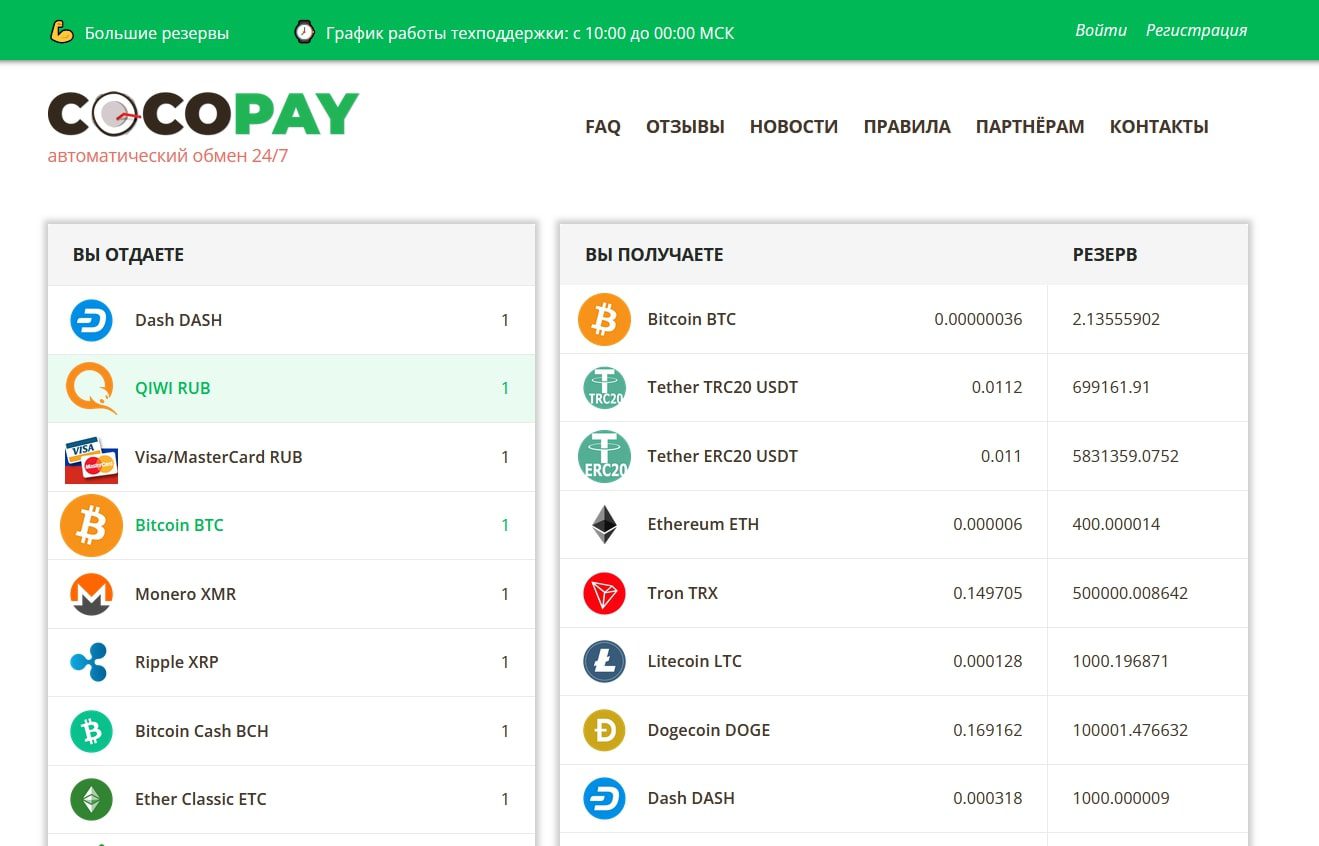
Task: Click the Ripple XRP icon
Action: tap(89, 662)
